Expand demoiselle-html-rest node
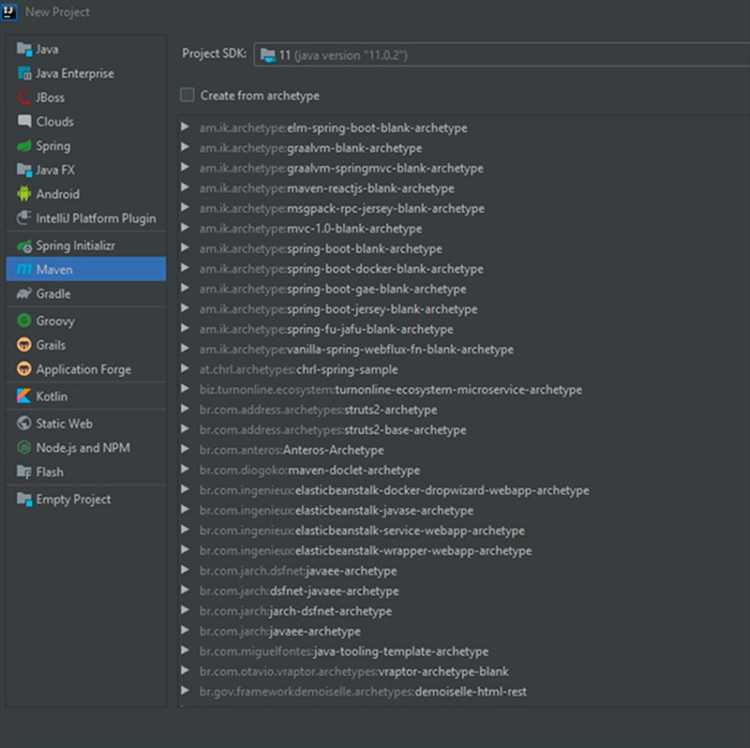Image resolution: width=750 pixels, height=748 pixels. 185,691
